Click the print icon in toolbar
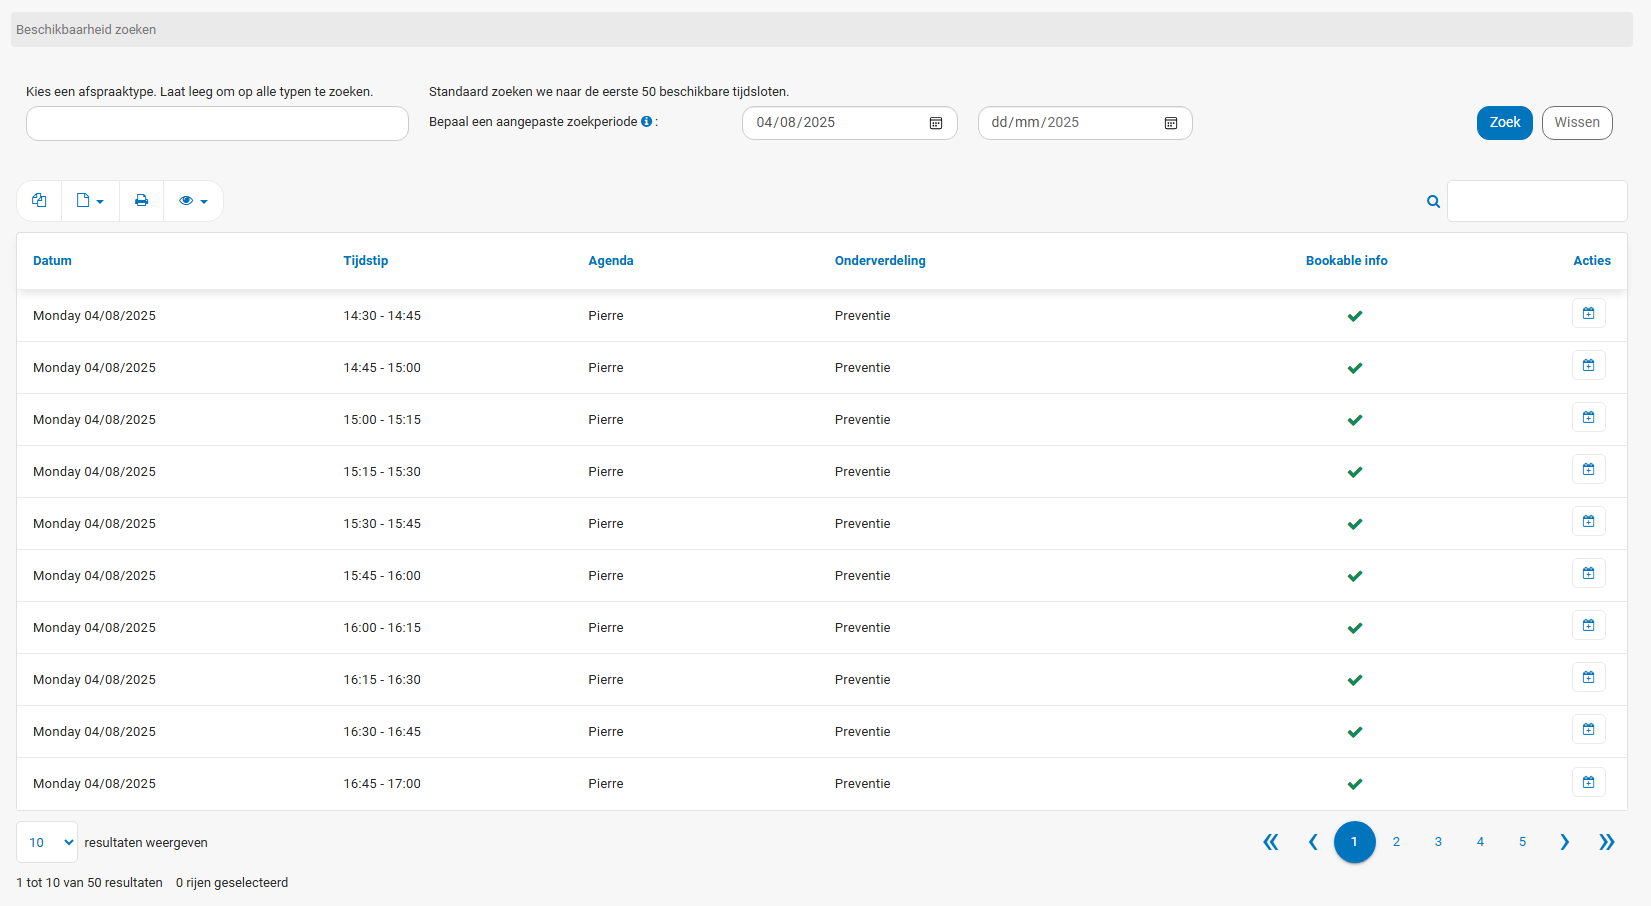 (141, 201)
